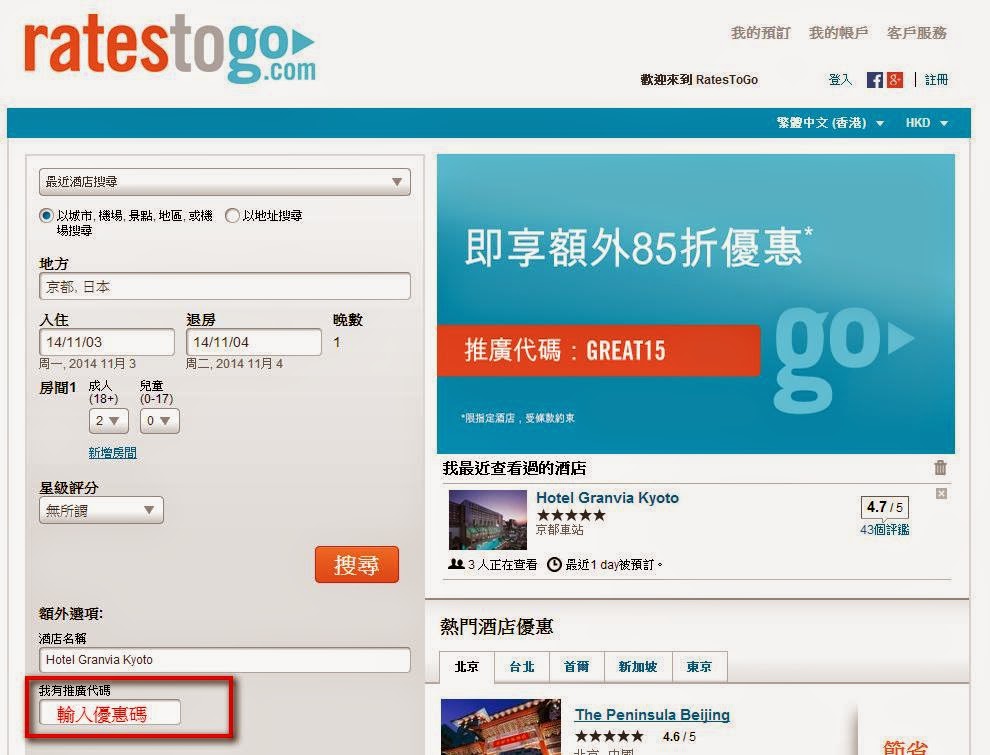Select the 以地址搜尋 radio button
This screenshot has width=990, height=755.
point(232,215)
